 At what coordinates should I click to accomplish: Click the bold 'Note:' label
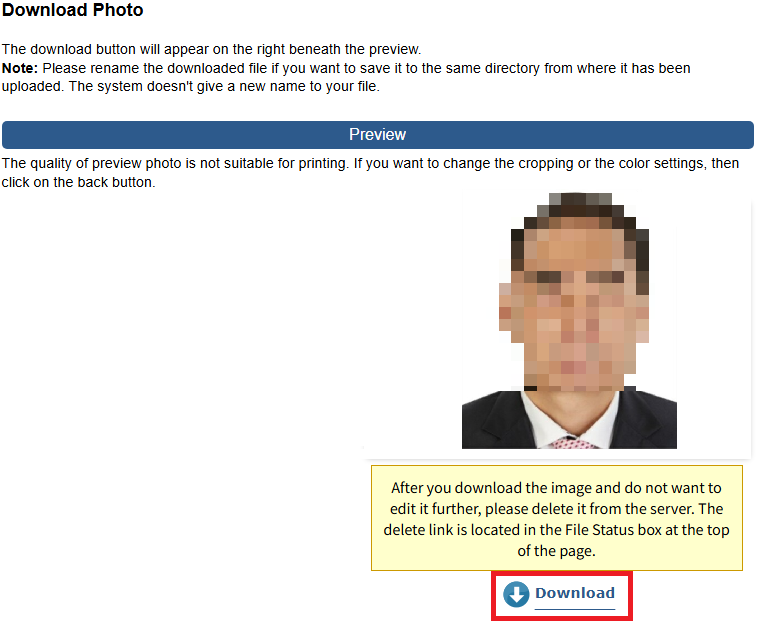[x=20, y=68]
